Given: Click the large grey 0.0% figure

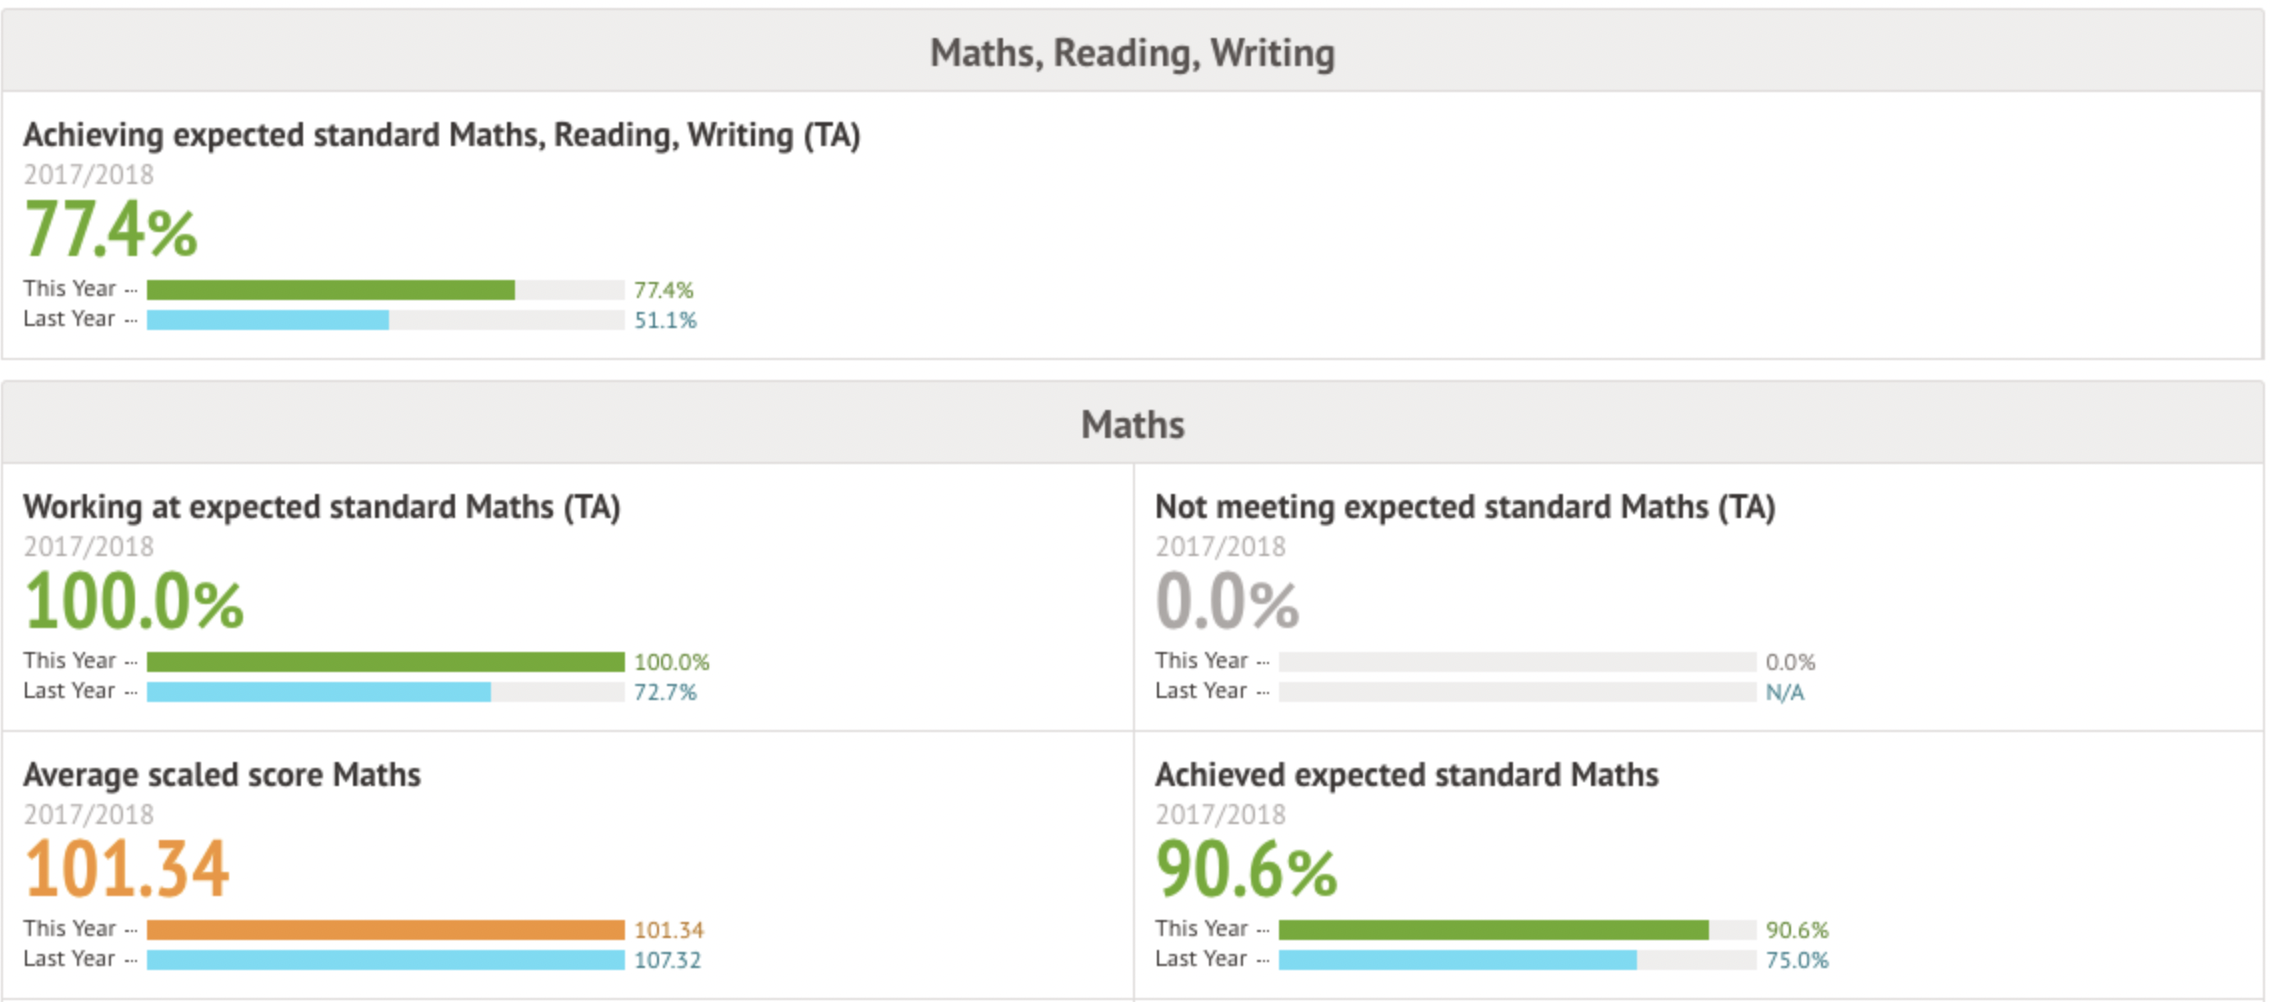Looking at the screenshot, I should click(1226, 602).
